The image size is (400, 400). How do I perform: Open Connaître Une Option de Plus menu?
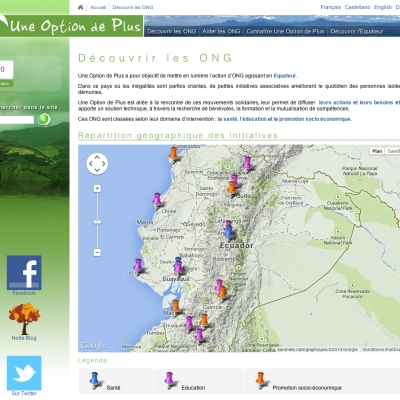[285, 31]
